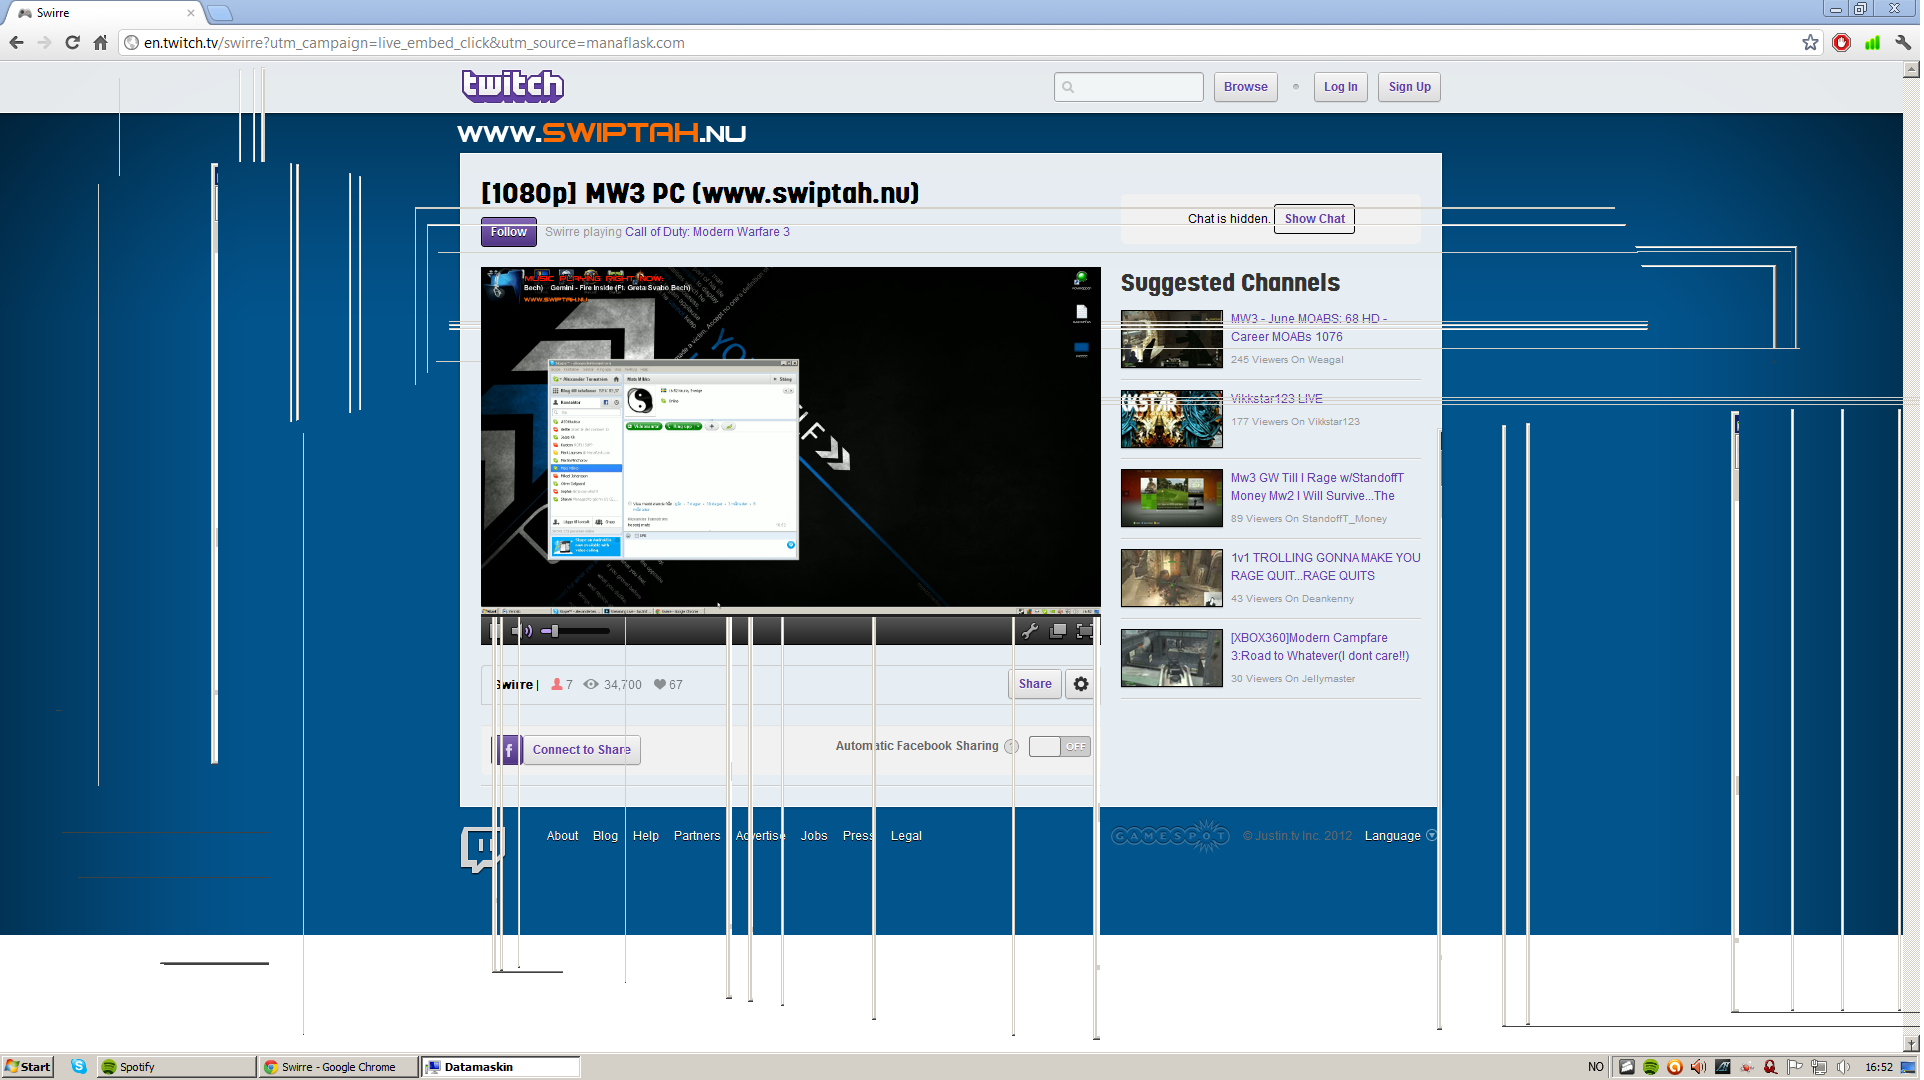
Task: Open the Help footer link
Action: tap(646, 836)
